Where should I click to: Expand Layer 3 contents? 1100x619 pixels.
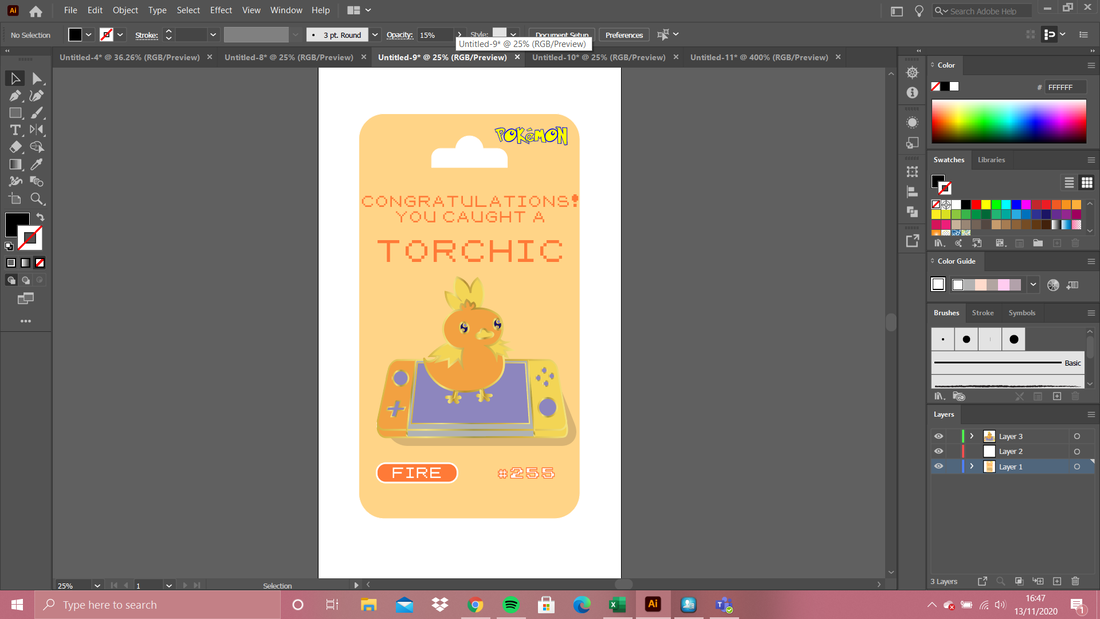972,437
